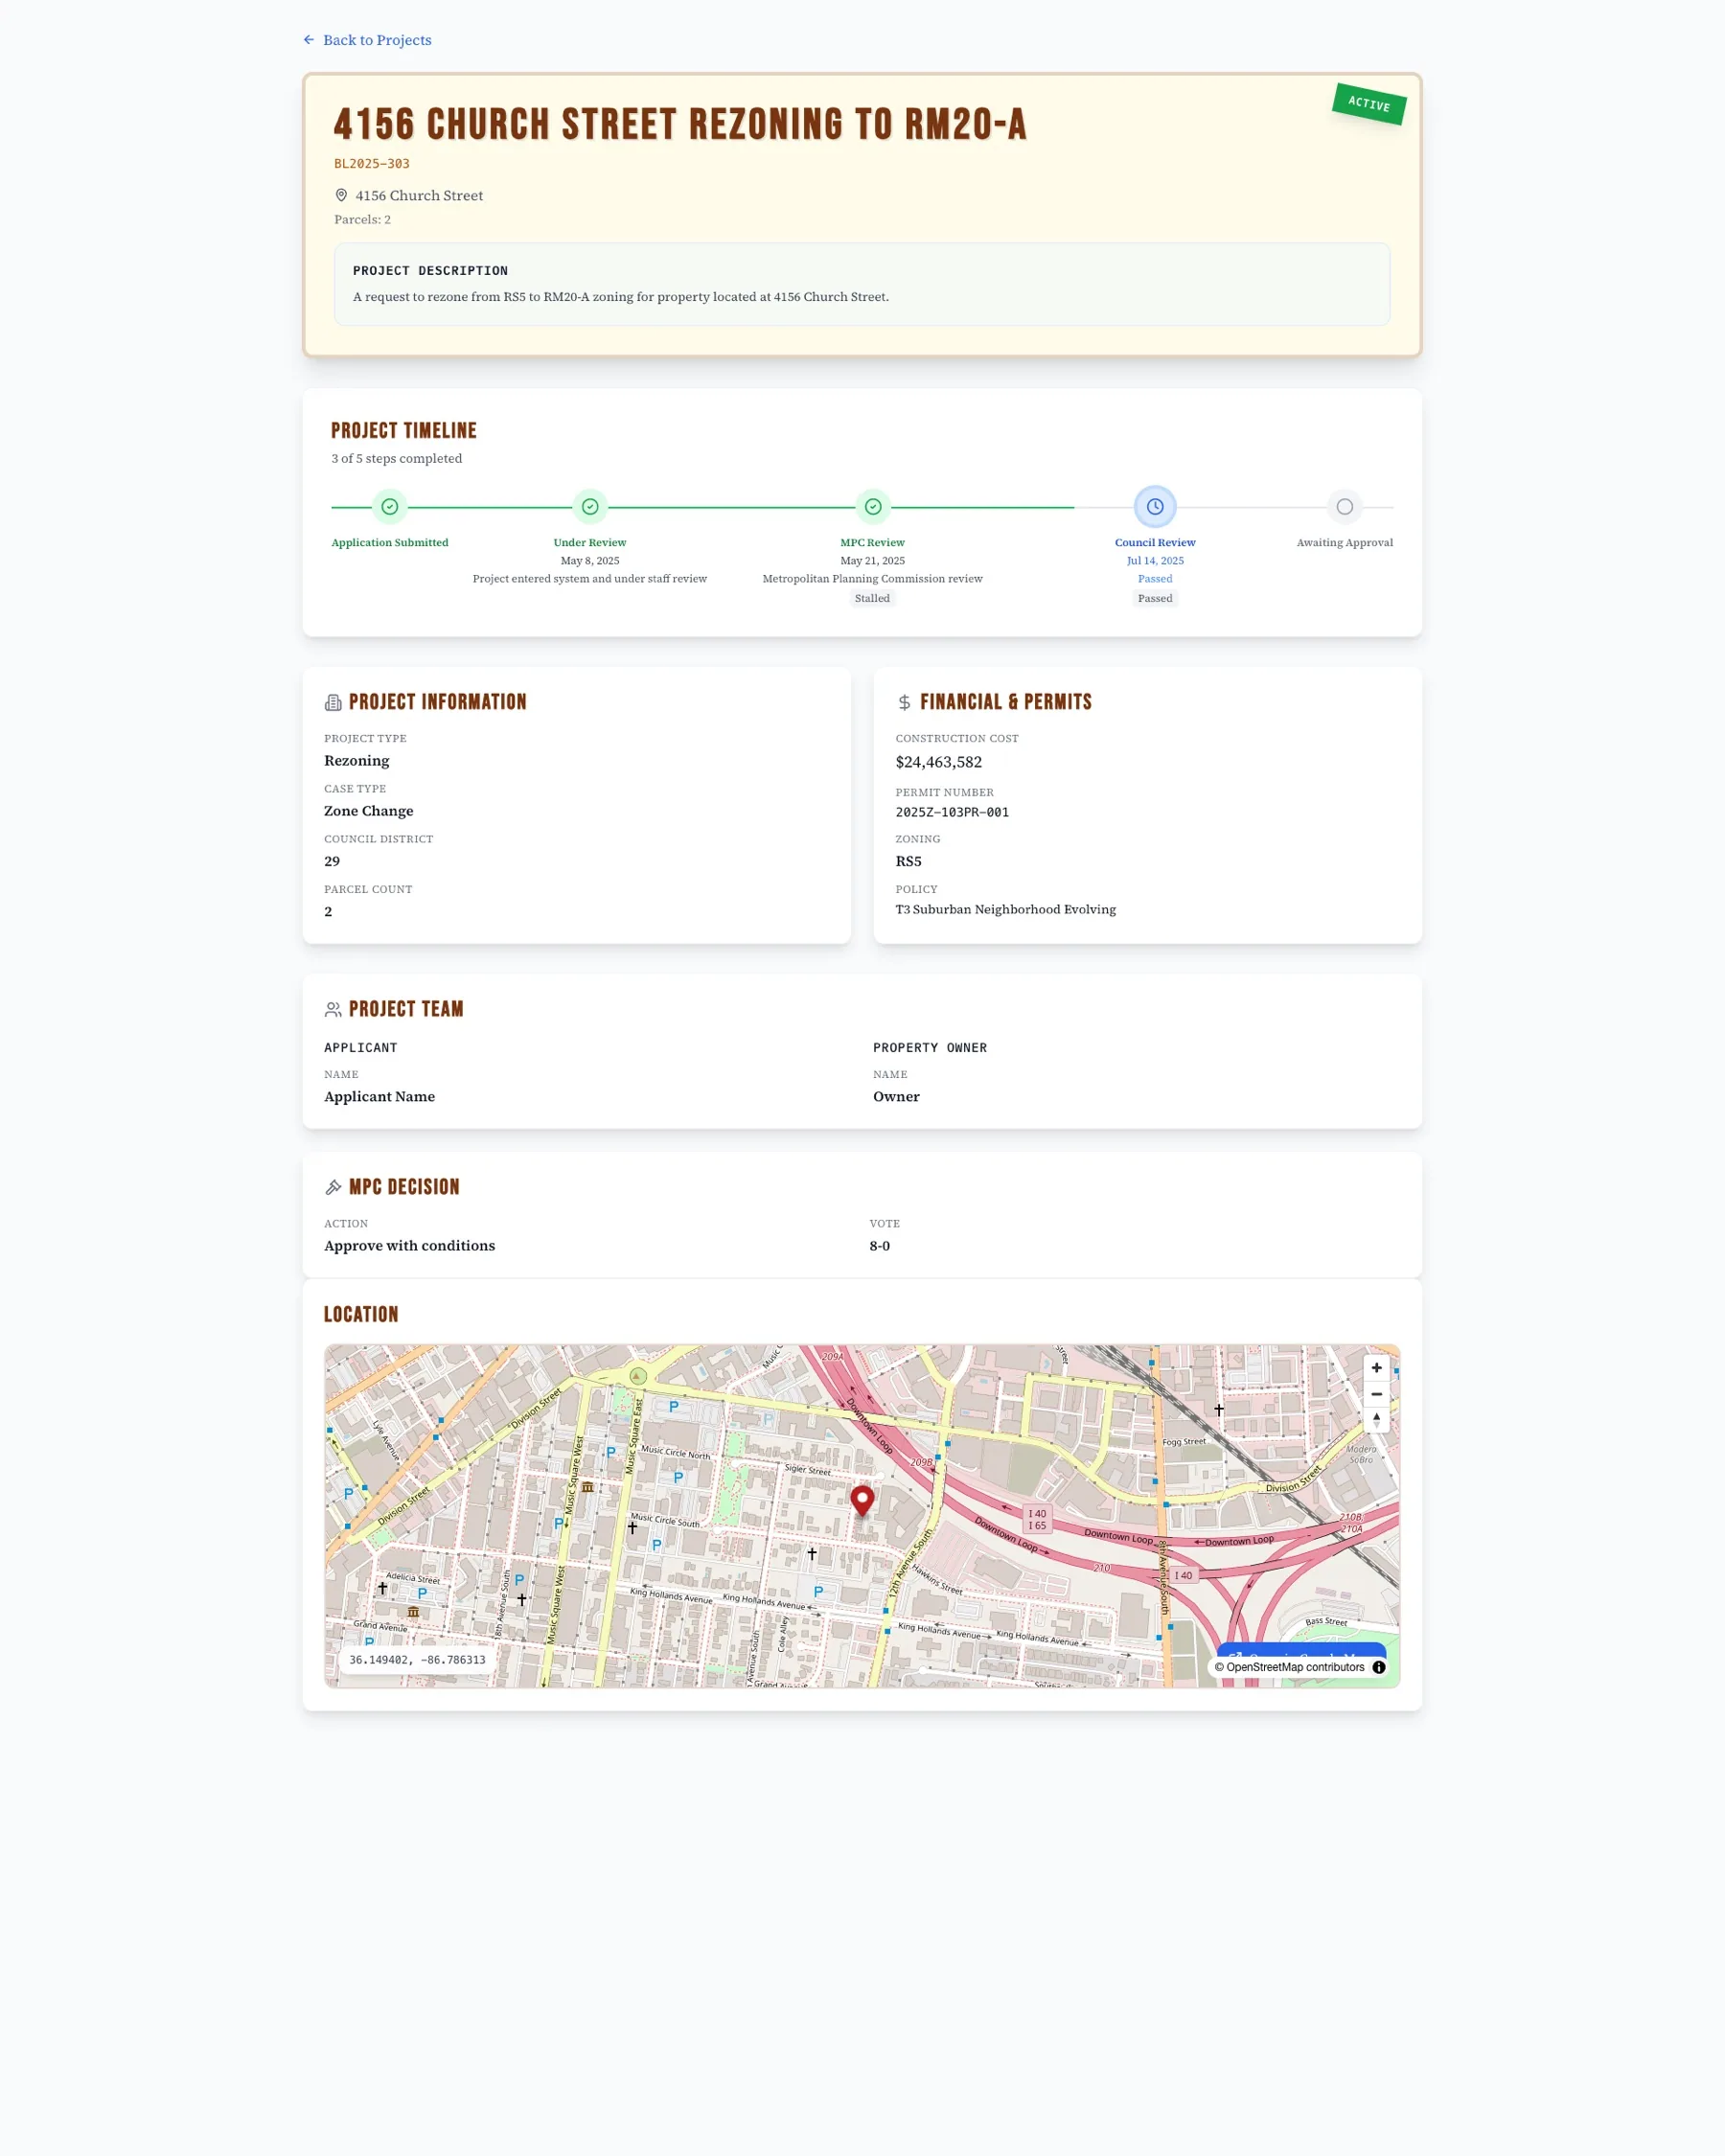Select the Application Submitted timeline step icon

pyautogui.click(x=390, y=507)
